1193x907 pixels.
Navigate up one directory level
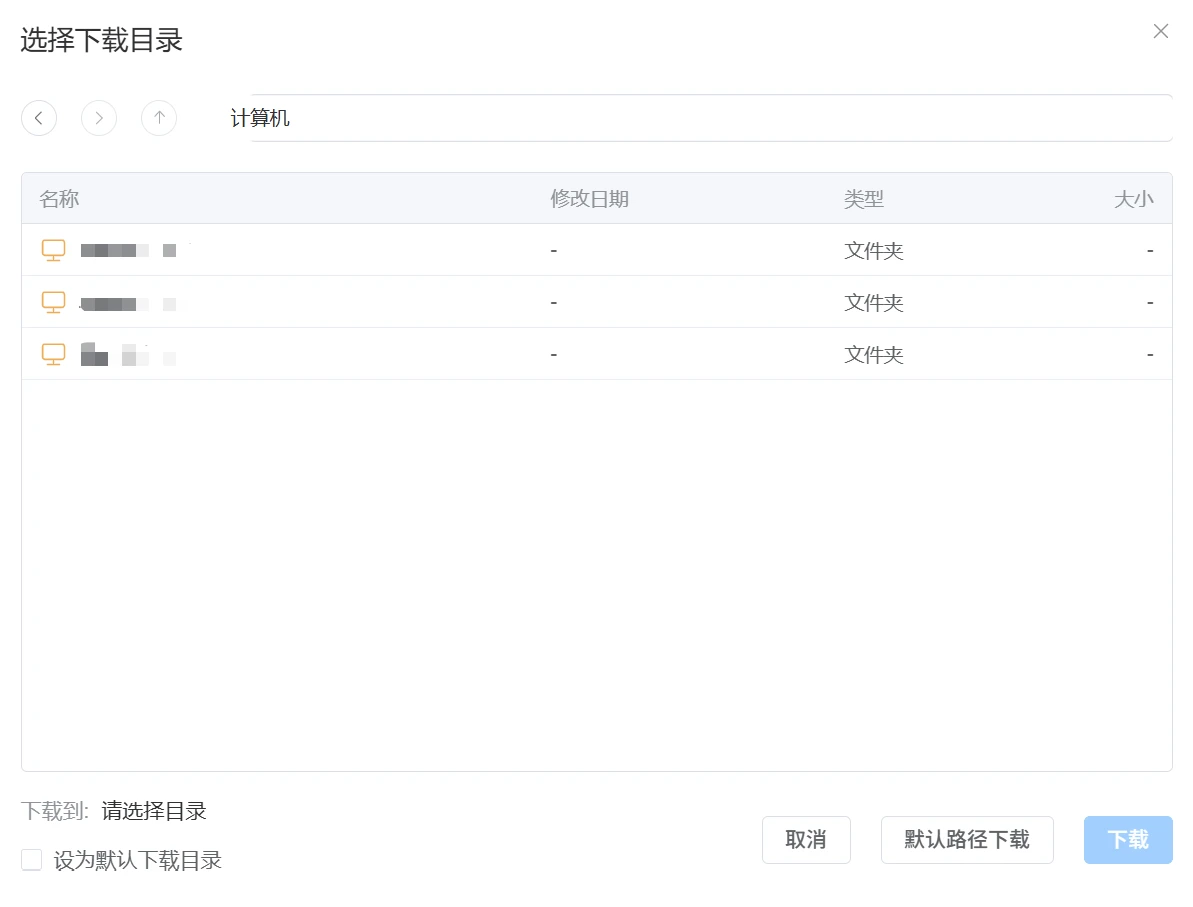pyautogui.click(x=159, y=118)
